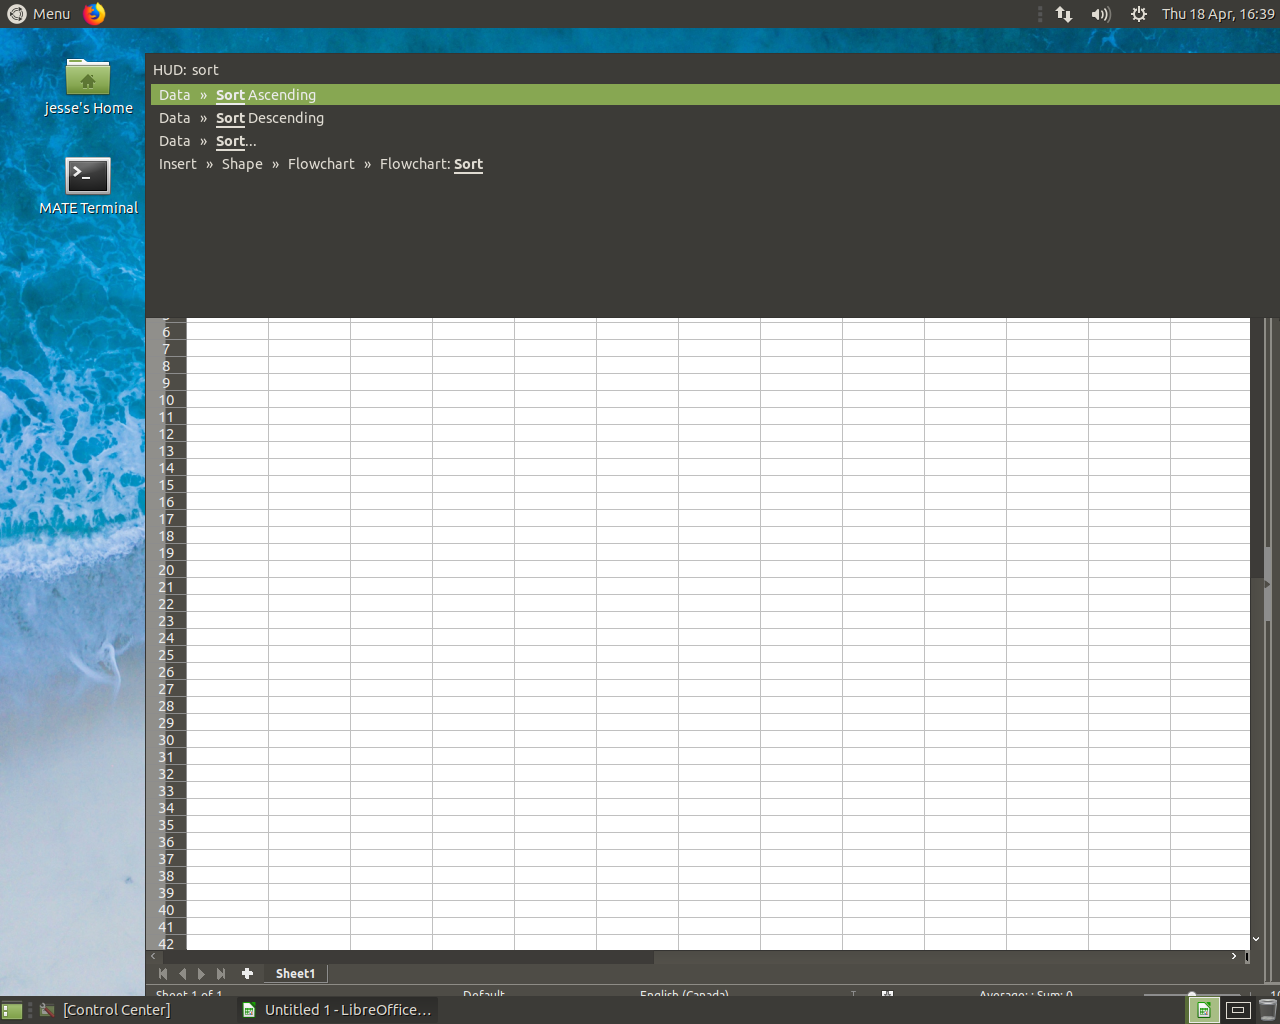The height and width of the screenshot is (1024, 1280).
Task: Select Data » Sort Ascending HUD result
Action: pos(715,95)
